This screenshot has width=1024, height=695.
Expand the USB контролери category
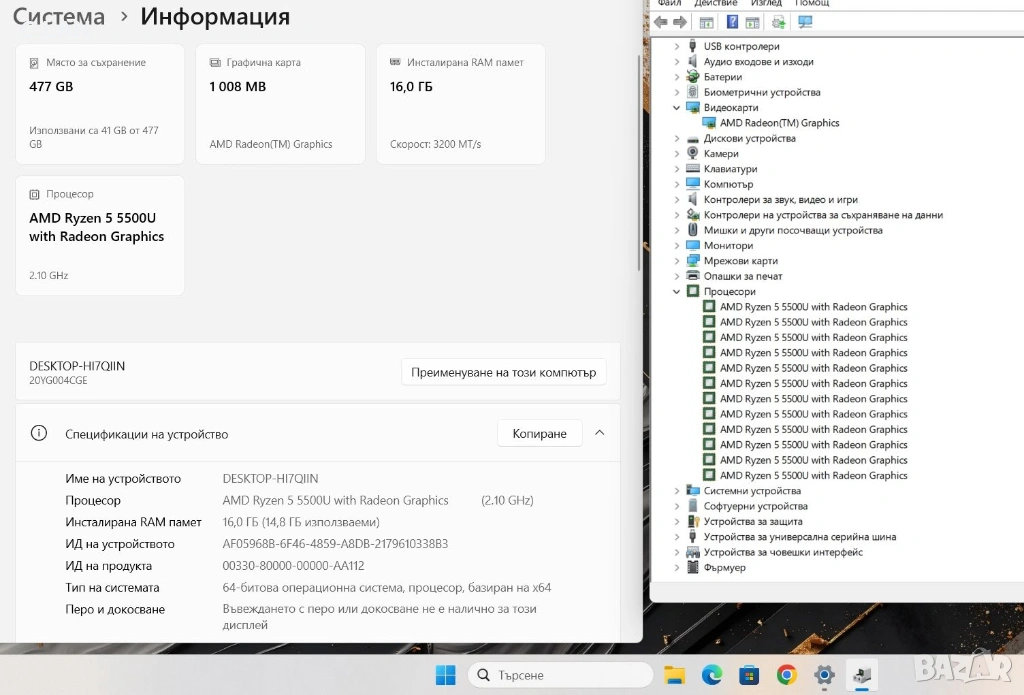[677, 46]
